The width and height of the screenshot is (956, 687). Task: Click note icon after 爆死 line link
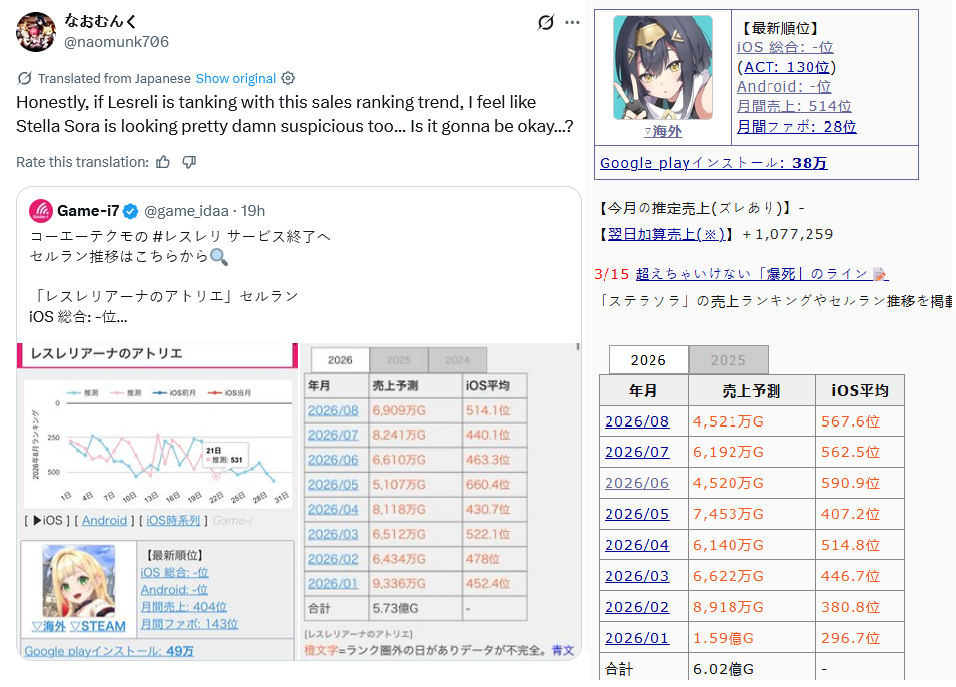click(880, 274)
